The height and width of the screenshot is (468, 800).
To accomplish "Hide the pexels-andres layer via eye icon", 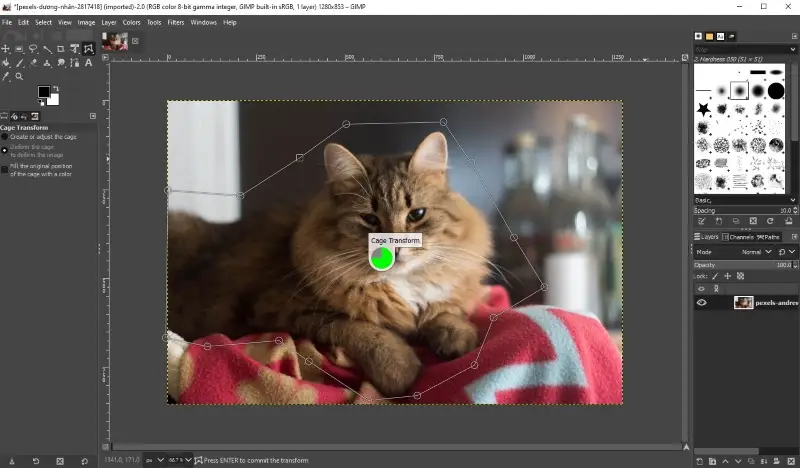I will (701, 302).
